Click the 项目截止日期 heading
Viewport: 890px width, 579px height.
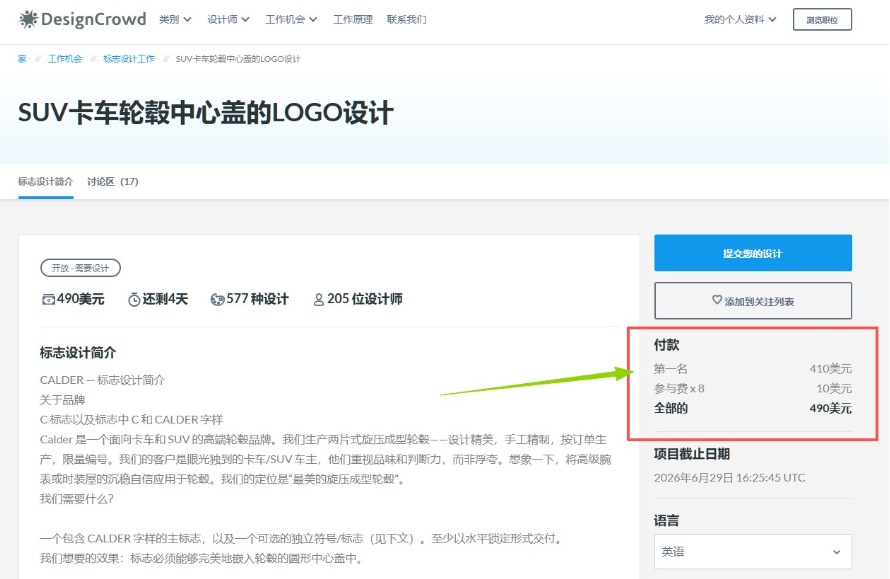click(692, 454)
